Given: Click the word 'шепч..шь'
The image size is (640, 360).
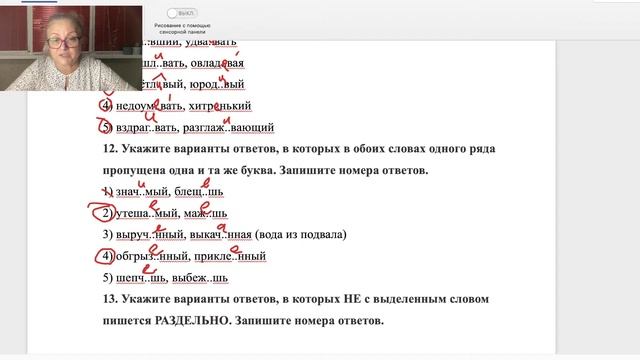Looking at the screenshot, I should [x=141, y=278].
